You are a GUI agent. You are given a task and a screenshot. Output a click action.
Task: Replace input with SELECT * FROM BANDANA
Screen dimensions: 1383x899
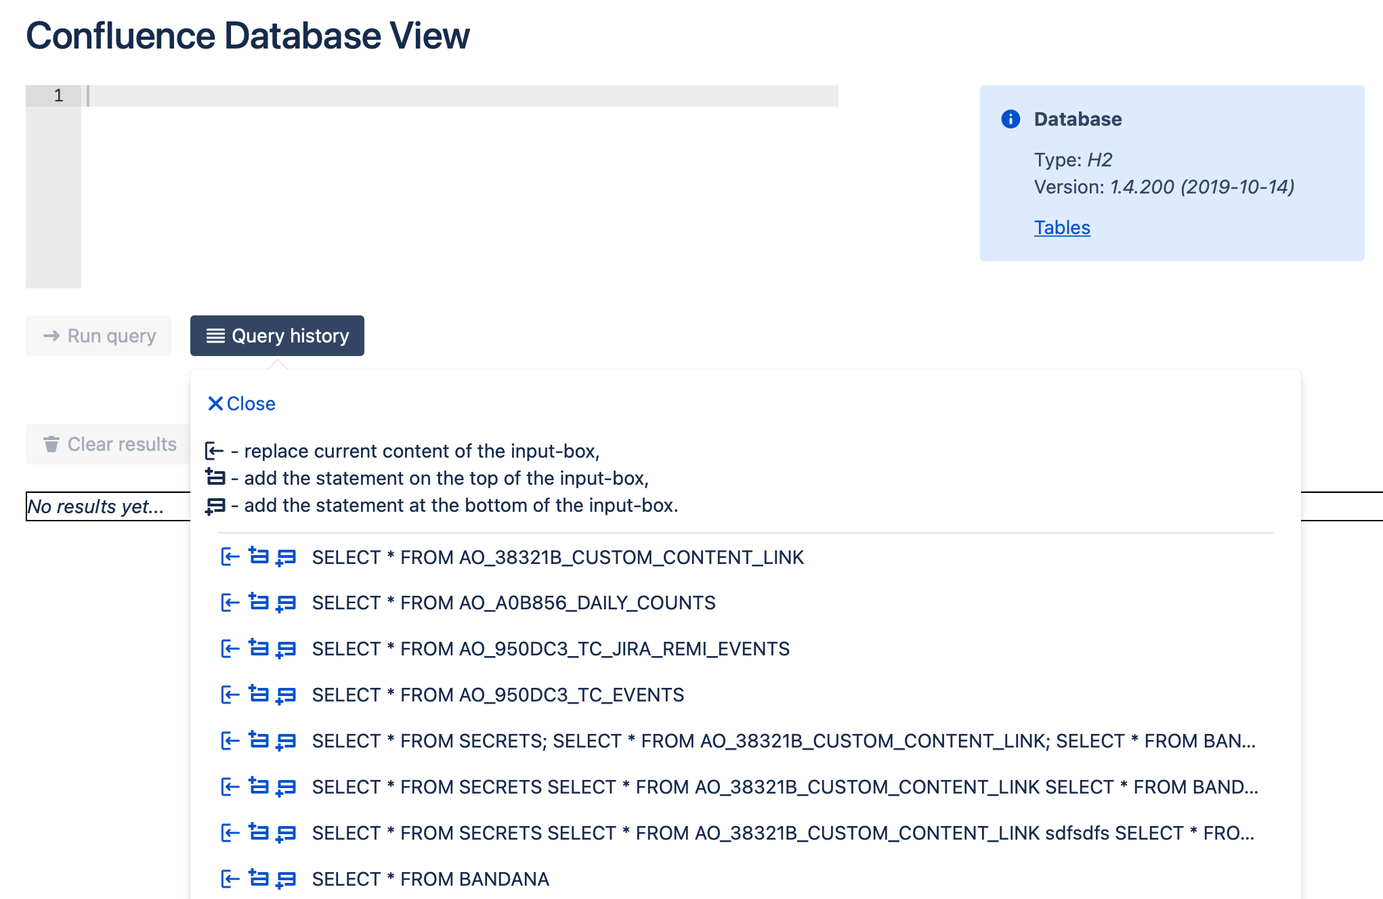point(230,879)
